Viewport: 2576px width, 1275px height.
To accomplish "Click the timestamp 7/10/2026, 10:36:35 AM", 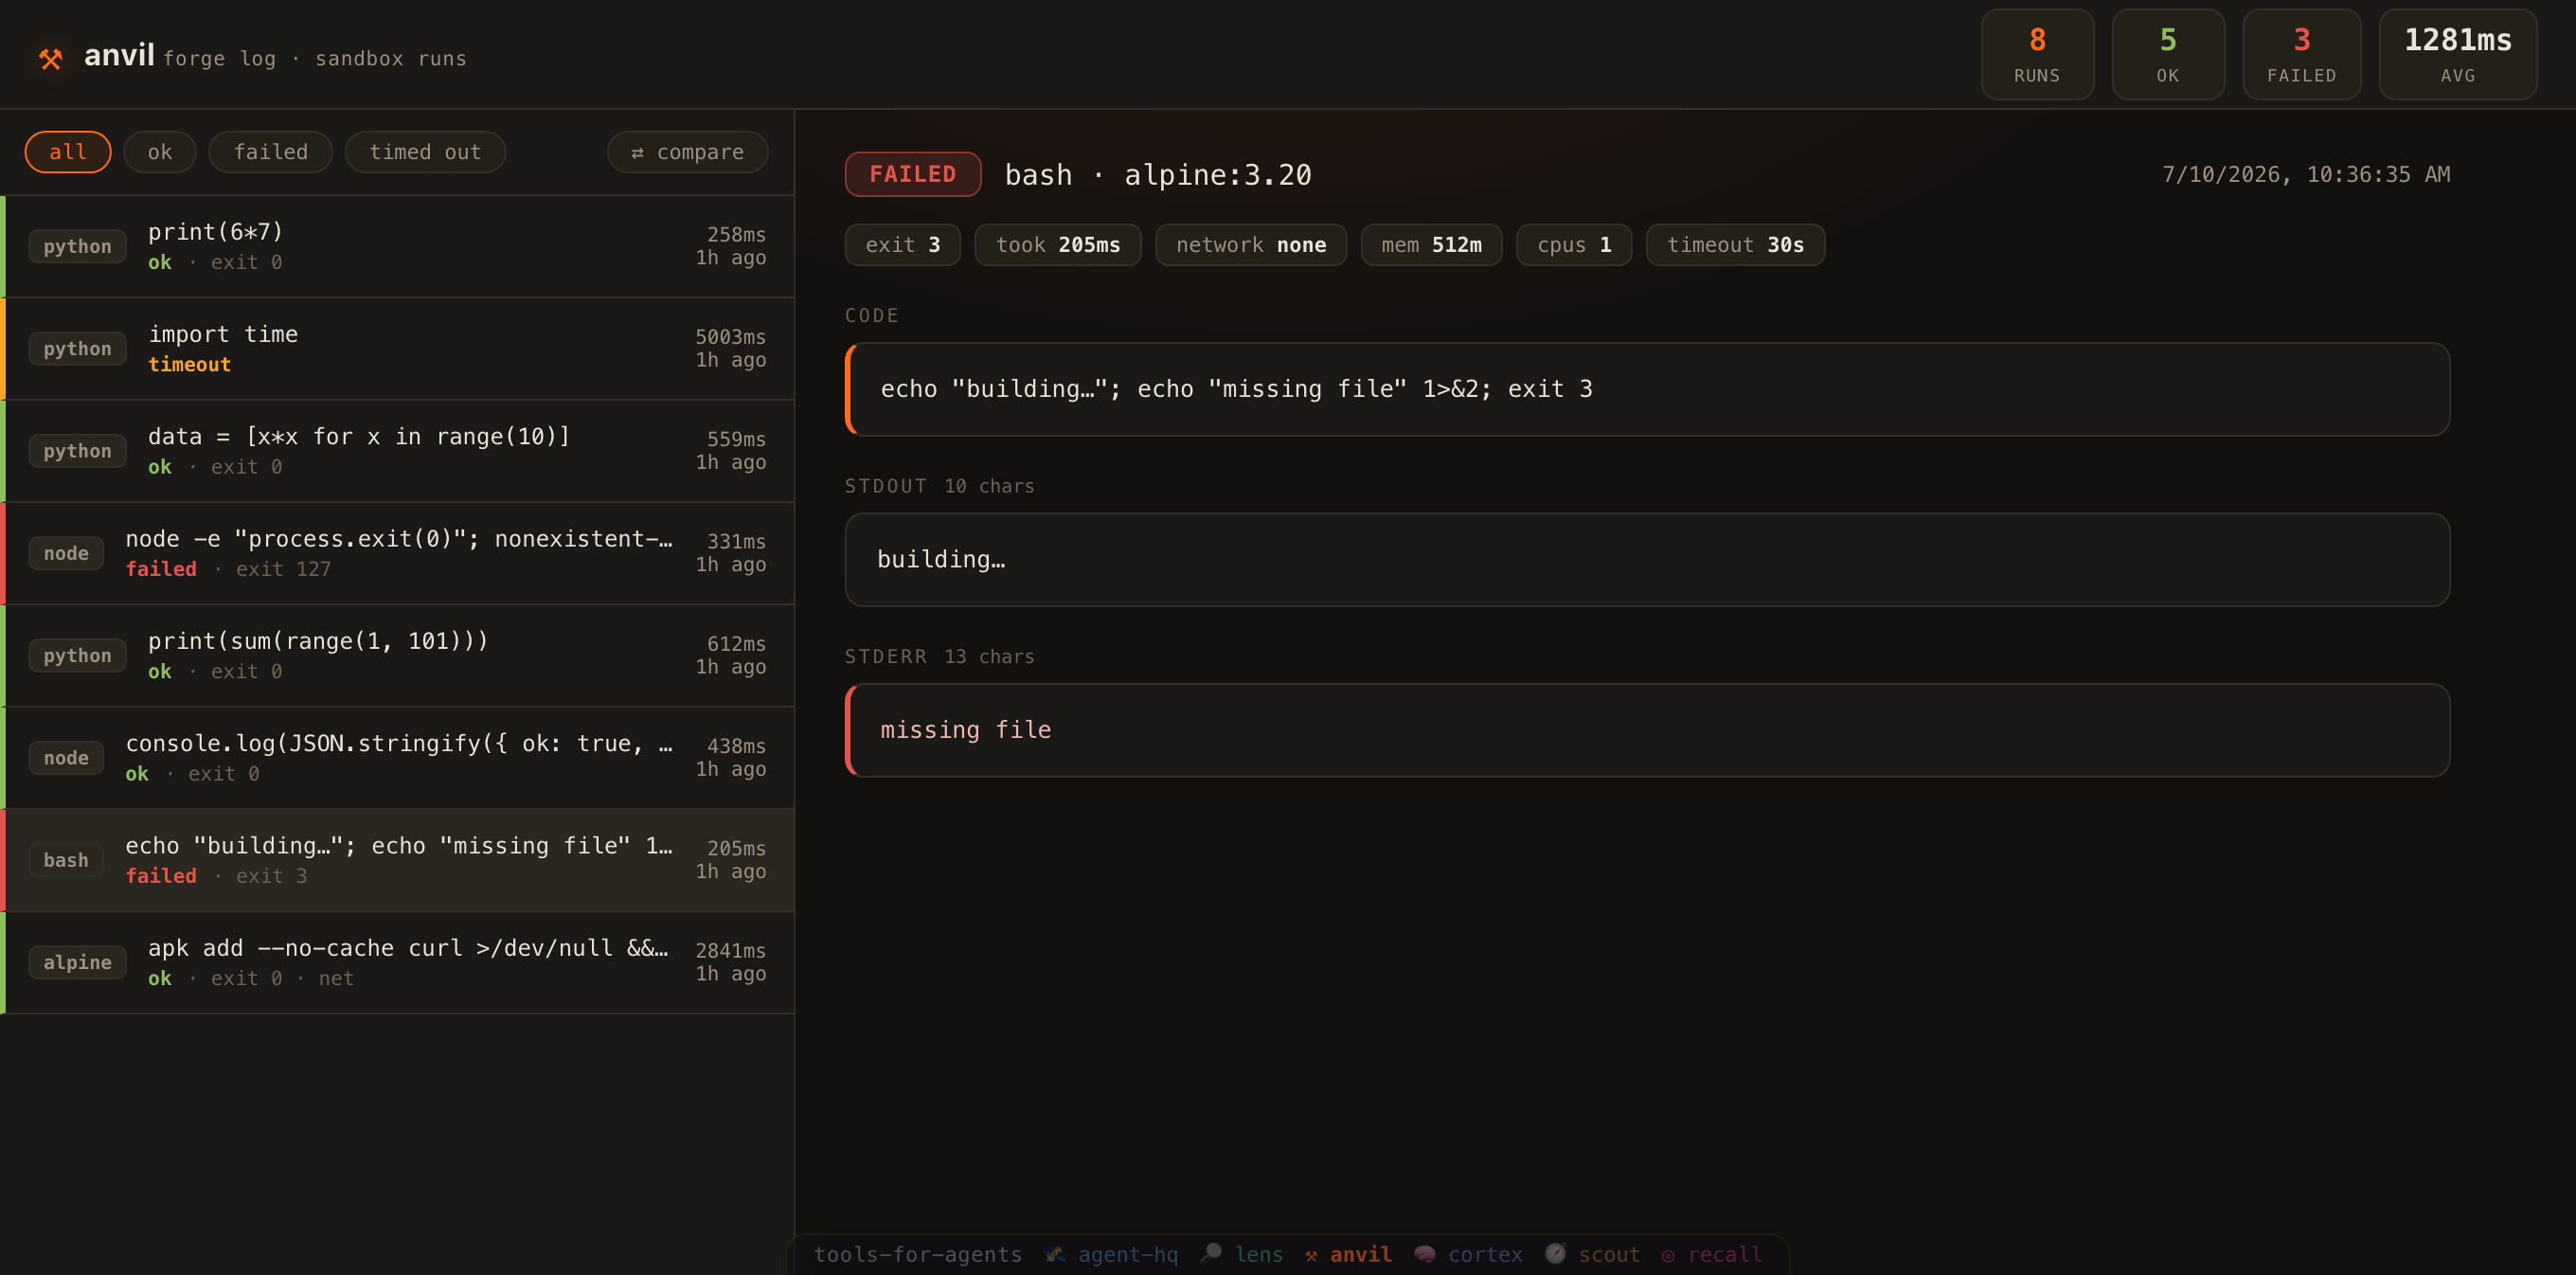I will coord(2306,174).
